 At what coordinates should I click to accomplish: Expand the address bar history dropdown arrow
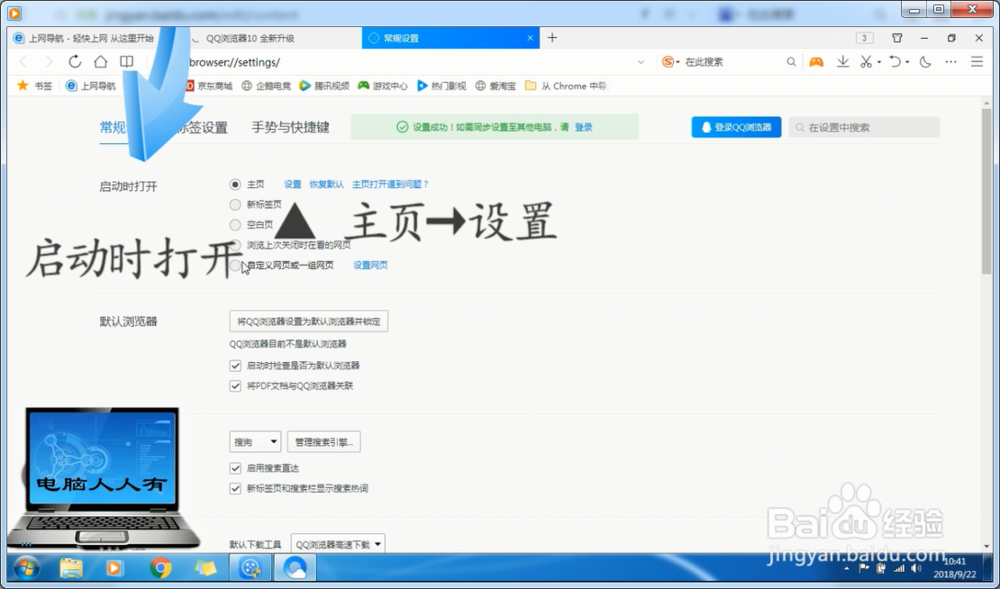click(641, 62)
